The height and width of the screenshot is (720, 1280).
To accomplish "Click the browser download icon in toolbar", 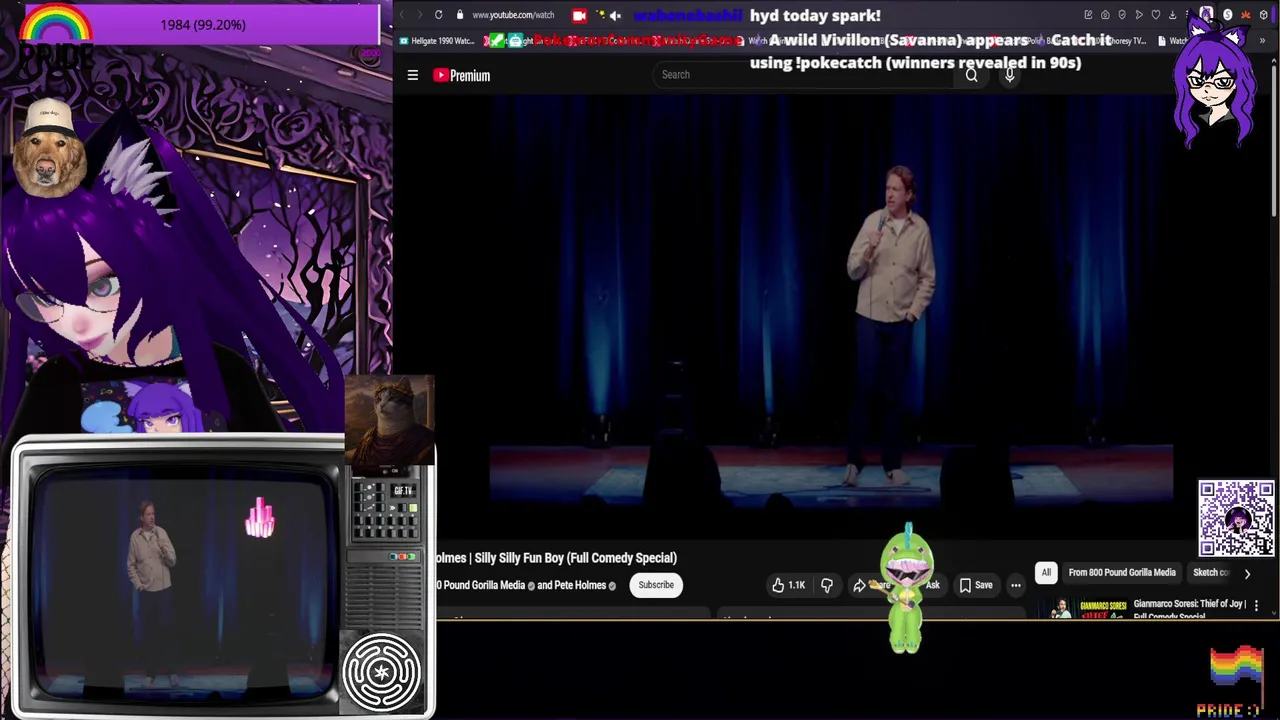I will click(1172, 15).
